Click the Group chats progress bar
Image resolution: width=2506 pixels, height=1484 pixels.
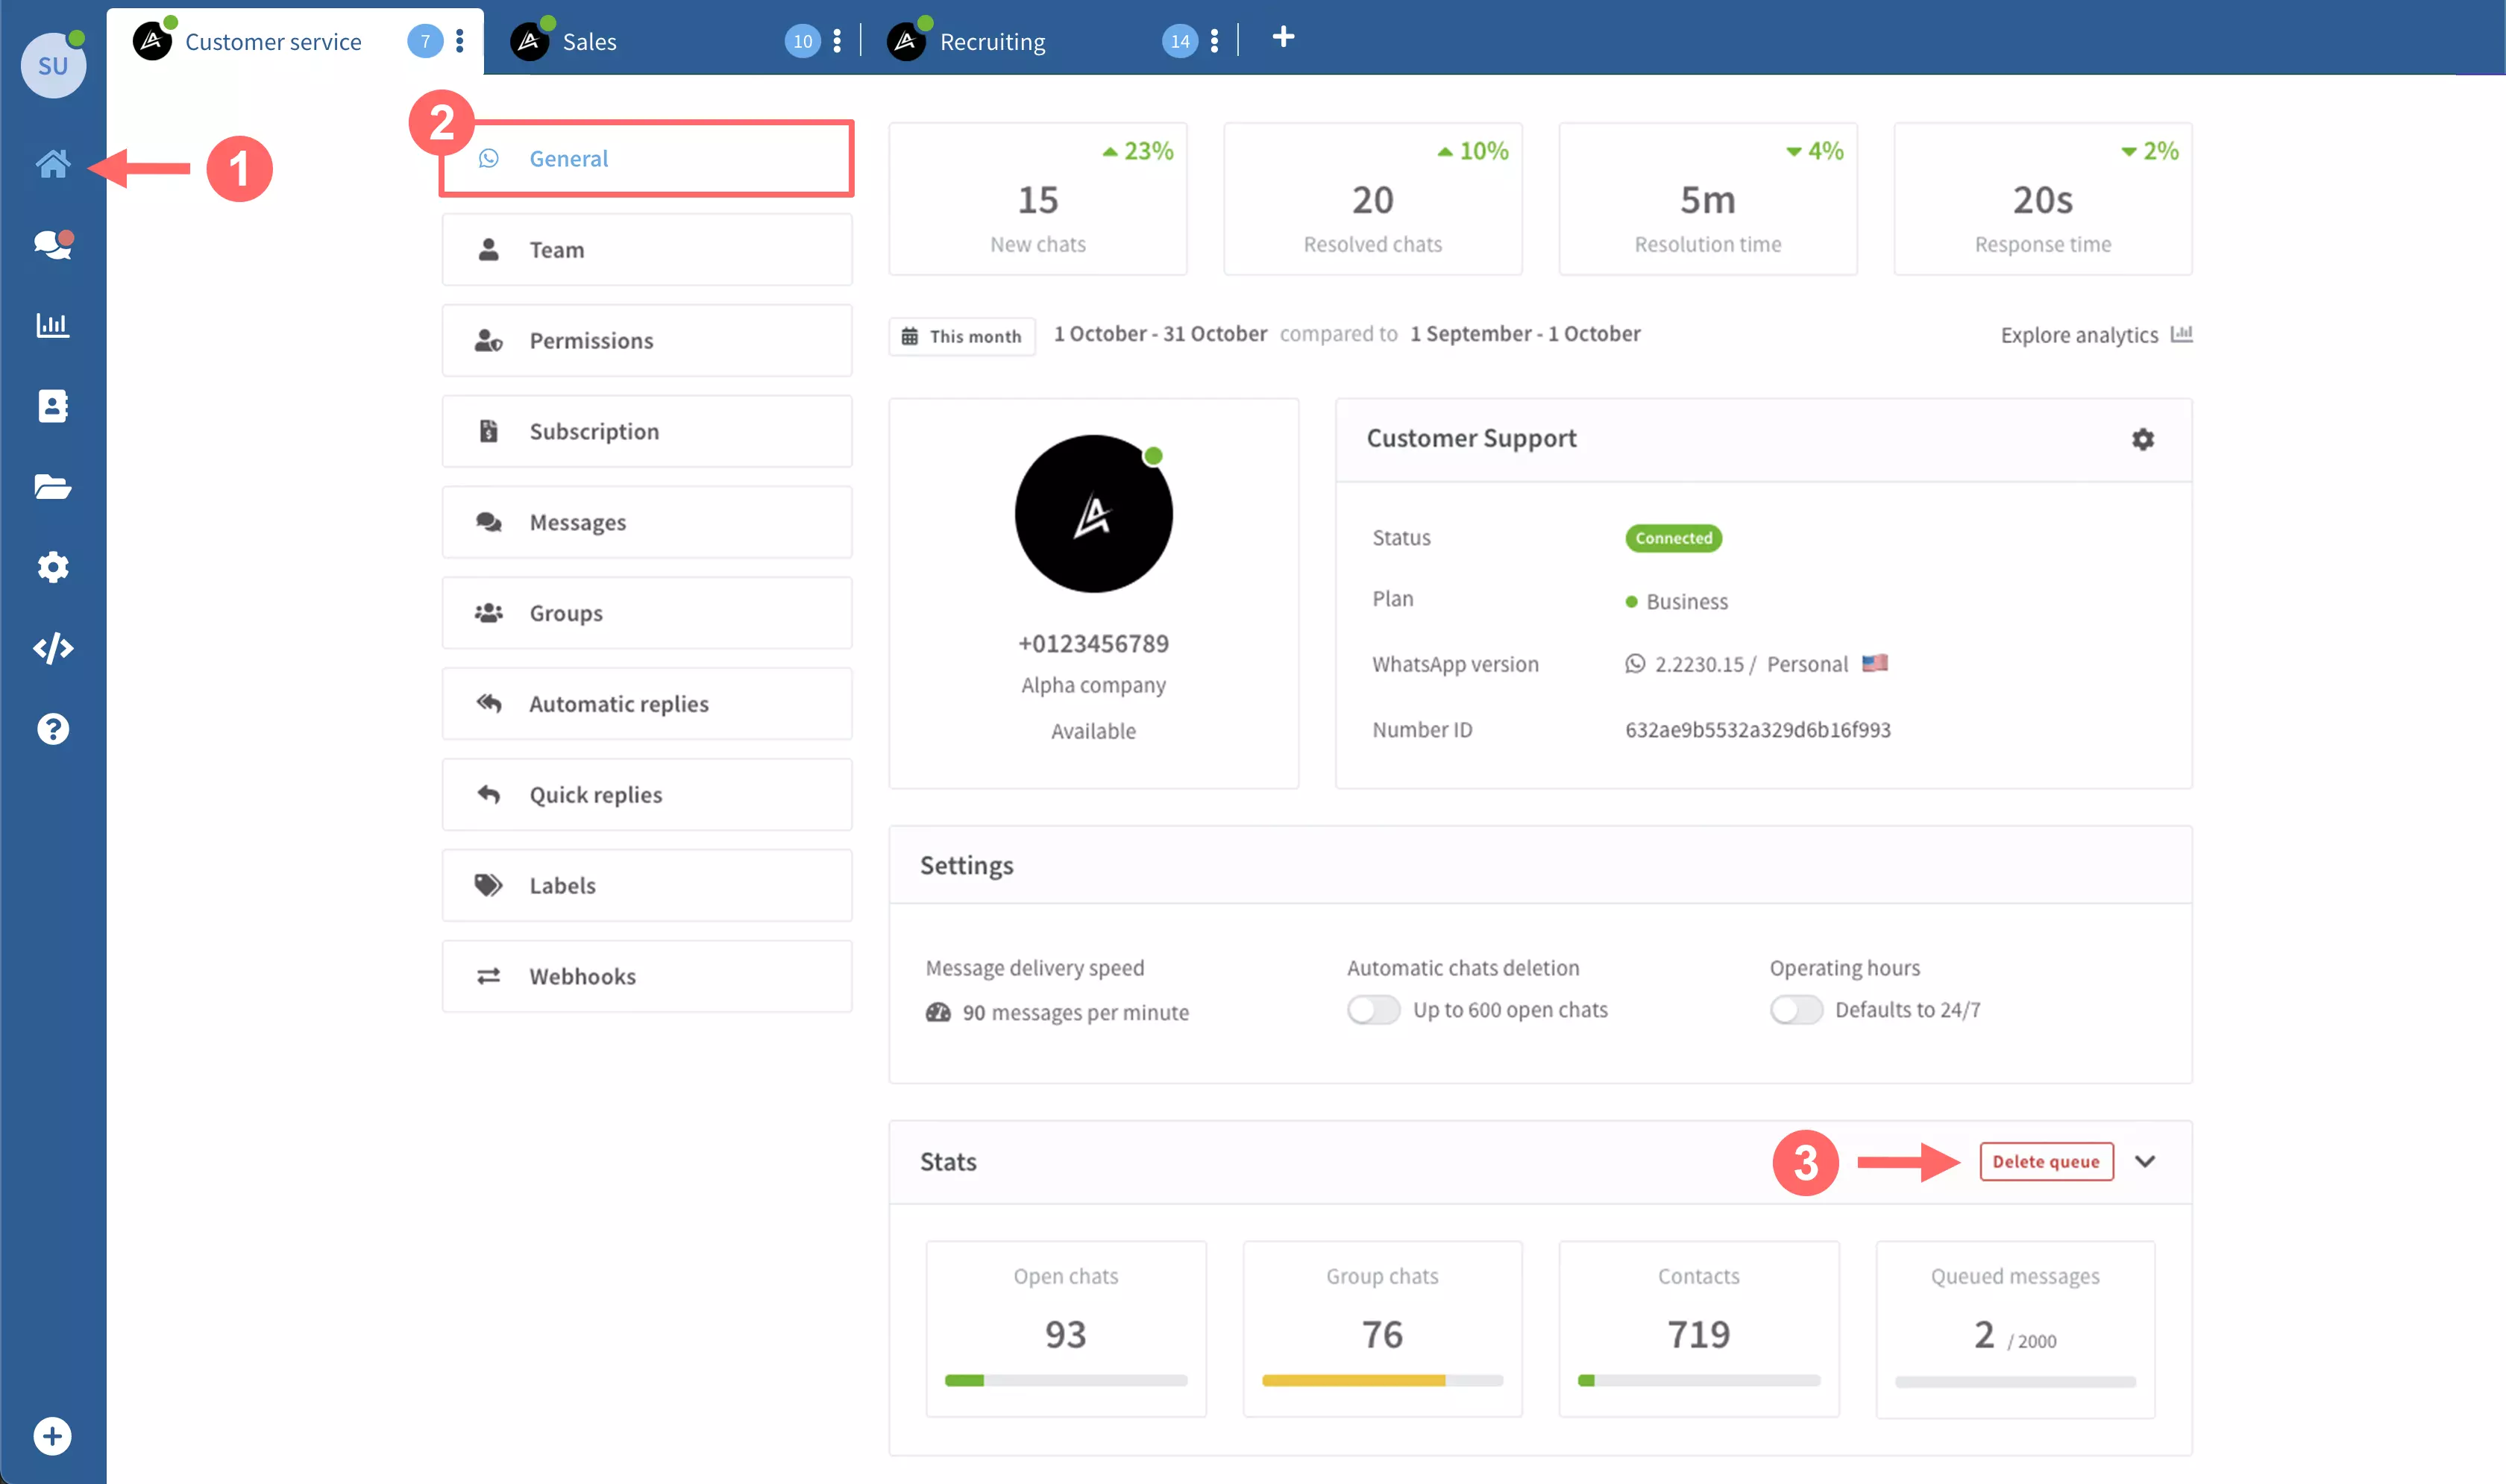(x=1382, y=1381)
